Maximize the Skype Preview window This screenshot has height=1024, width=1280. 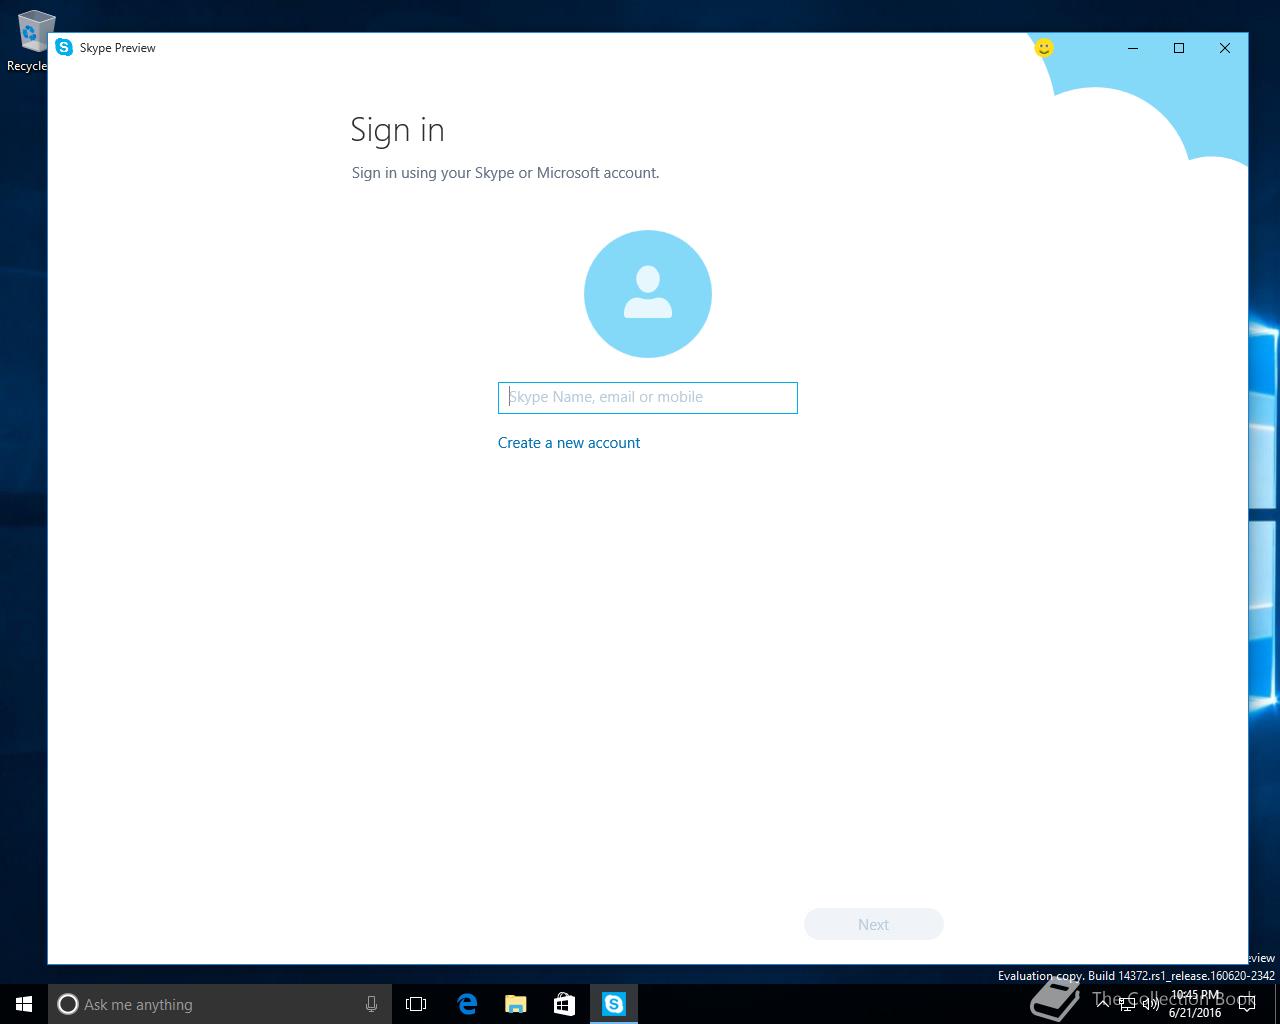coord(1179,48)
